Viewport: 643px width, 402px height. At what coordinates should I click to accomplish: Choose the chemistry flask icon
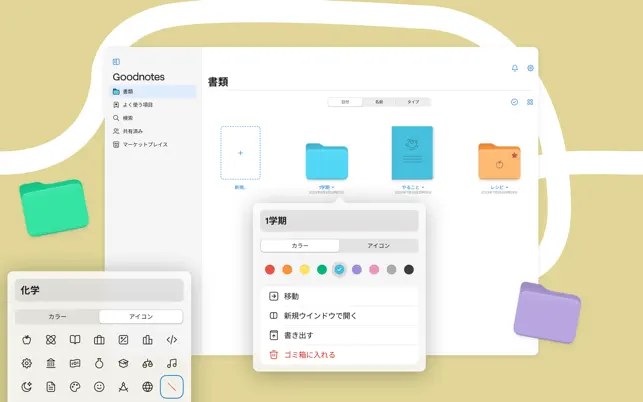pyautogui.click(x=99, y=363)
